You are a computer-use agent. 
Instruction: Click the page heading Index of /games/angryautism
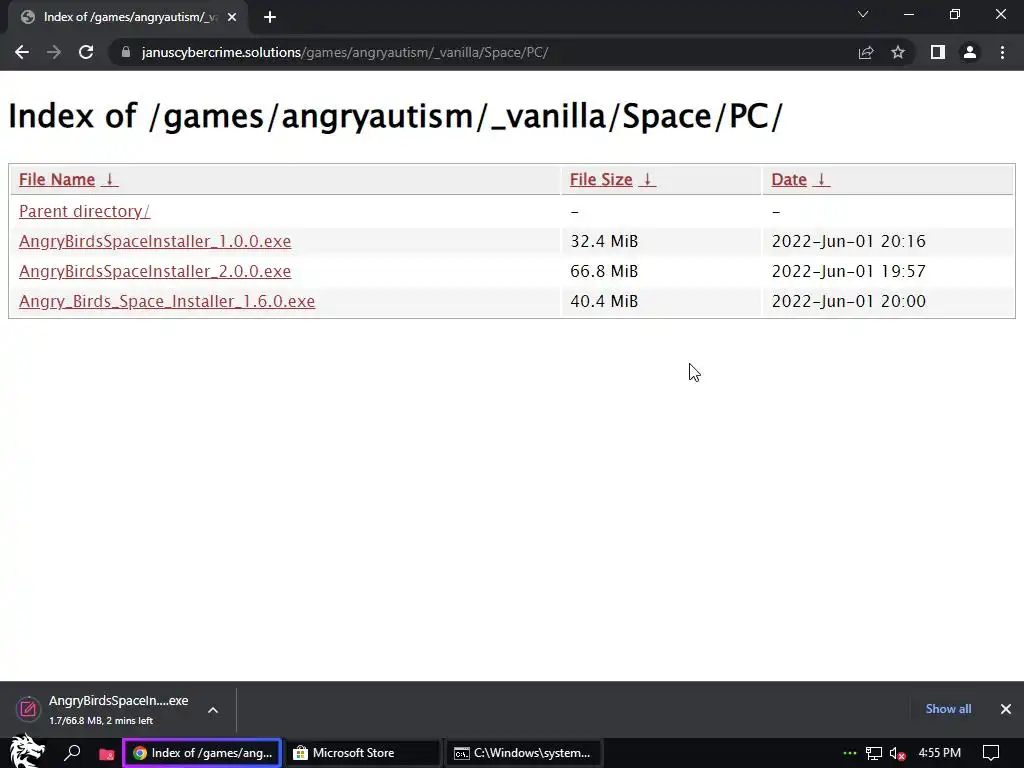394,117
